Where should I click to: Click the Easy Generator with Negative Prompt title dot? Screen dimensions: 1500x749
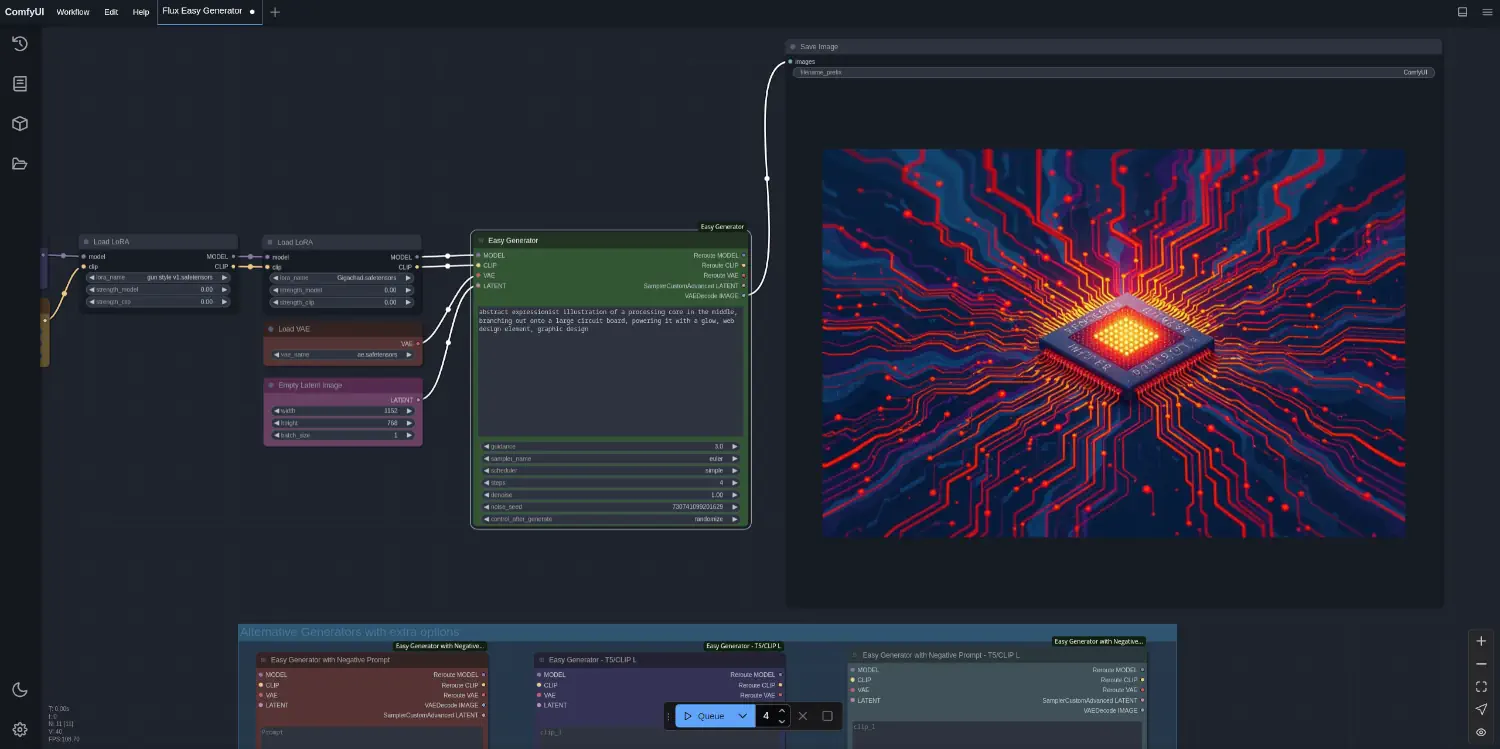click(x=264, y=660)
